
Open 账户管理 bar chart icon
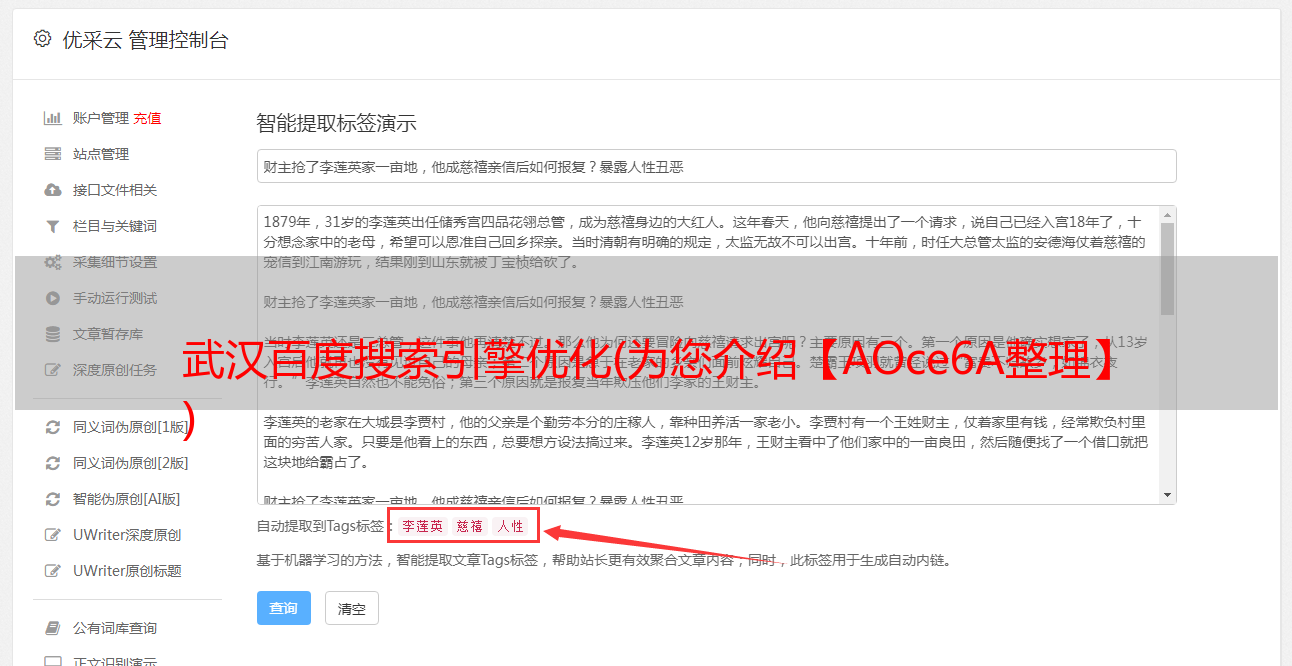pos(52,118)
